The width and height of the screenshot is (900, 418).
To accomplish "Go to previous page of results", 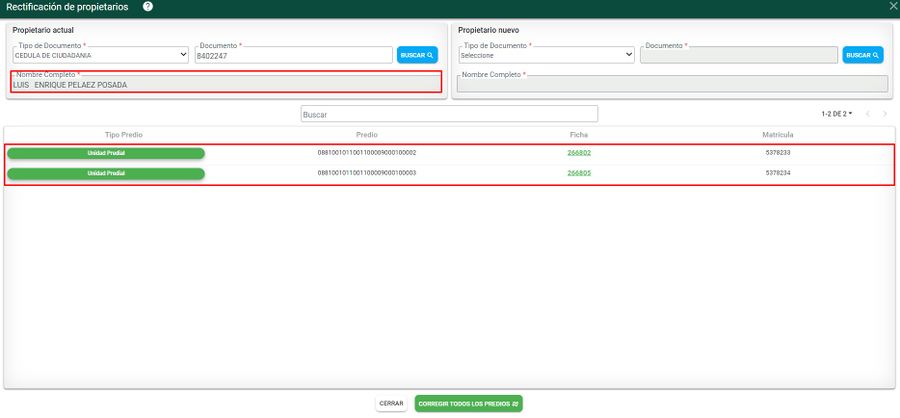I will click(x=867, y=114).
